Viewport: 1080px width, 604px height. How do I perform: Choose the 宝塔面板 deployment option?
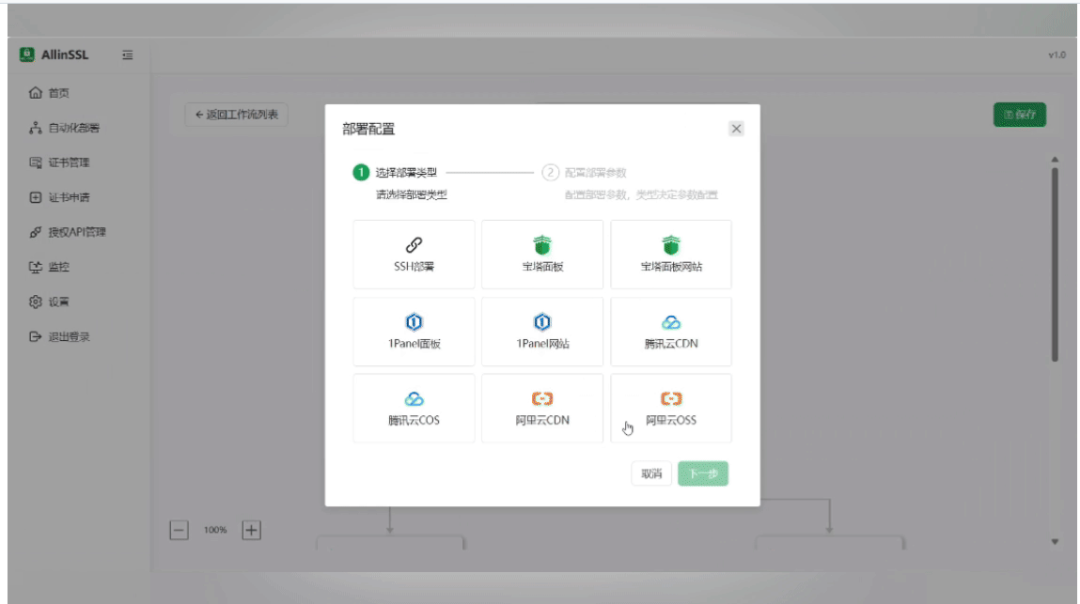(542, 254)
